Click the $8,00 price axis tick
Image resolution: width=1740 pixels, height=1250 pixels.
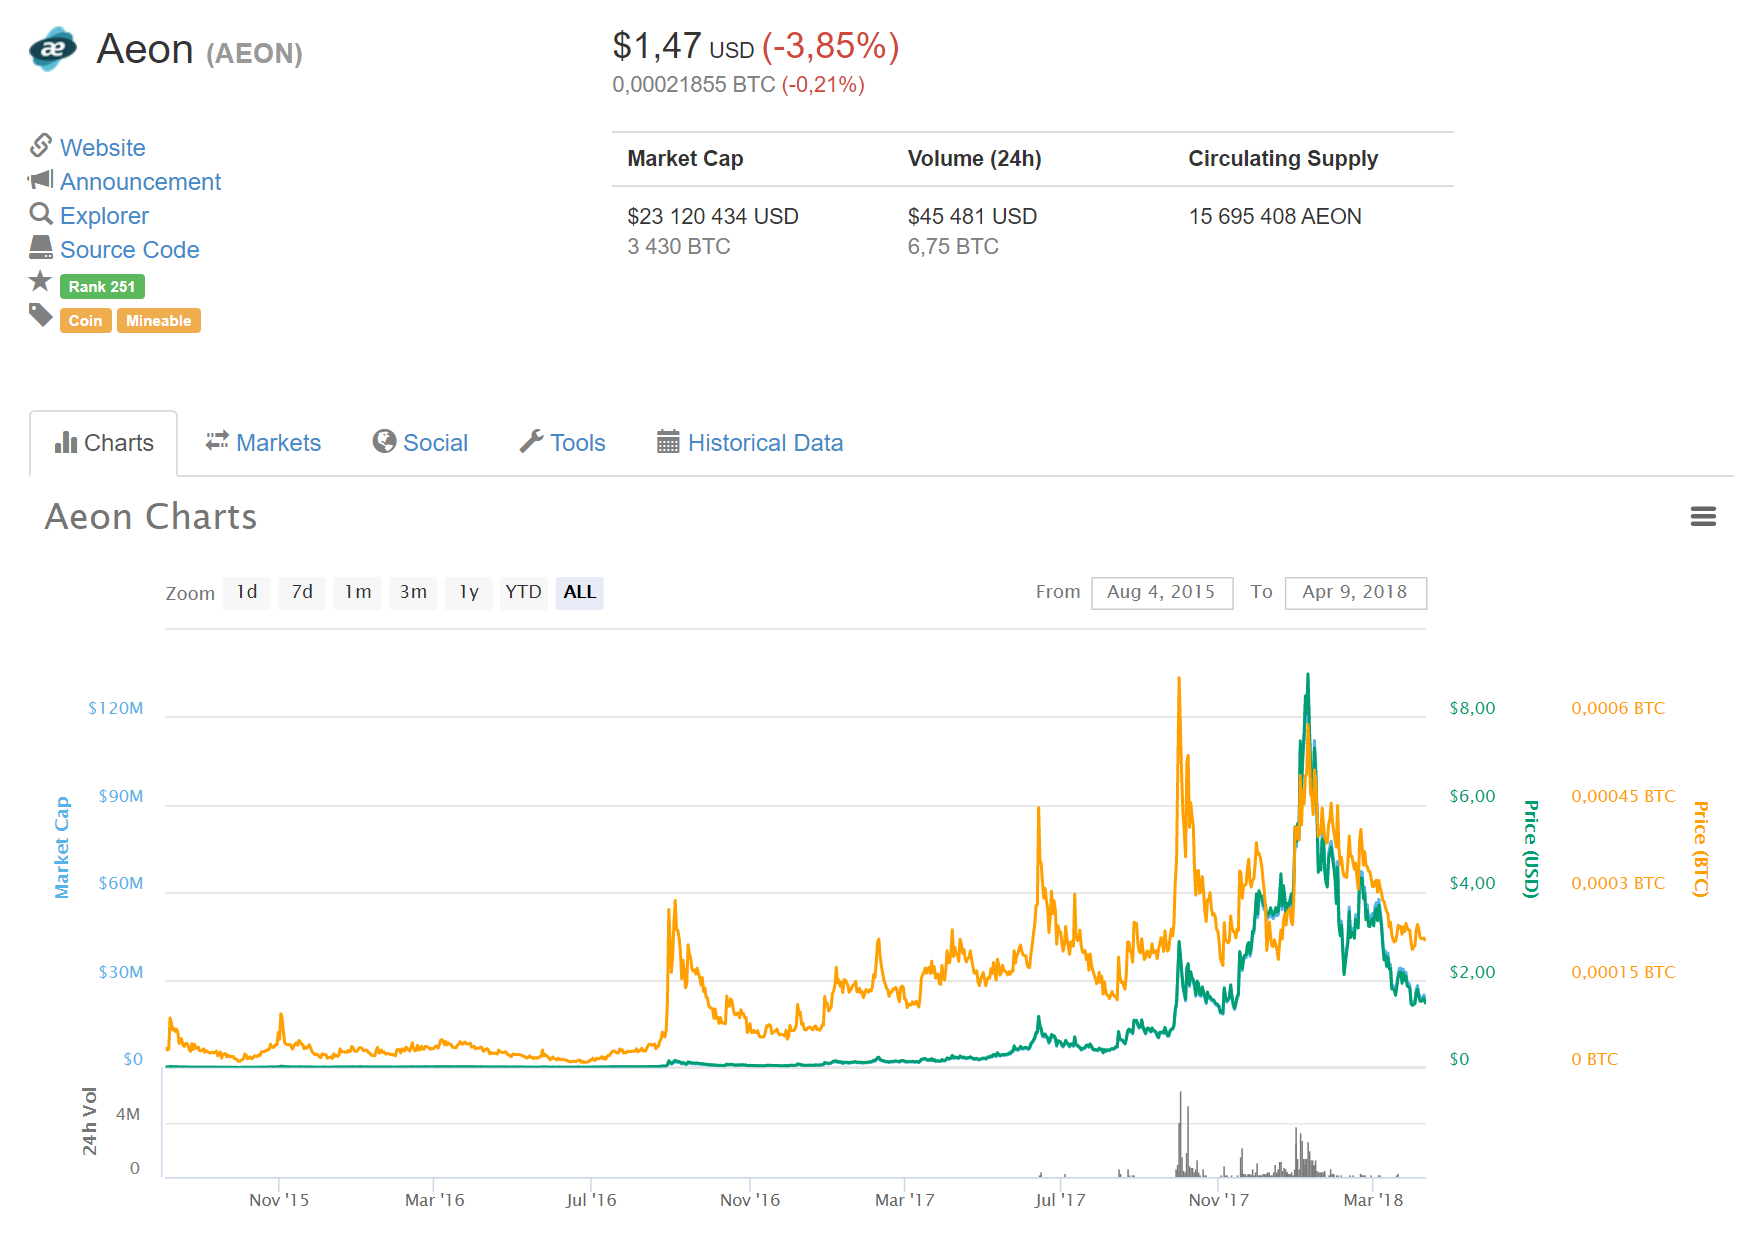pos(1472,708)
